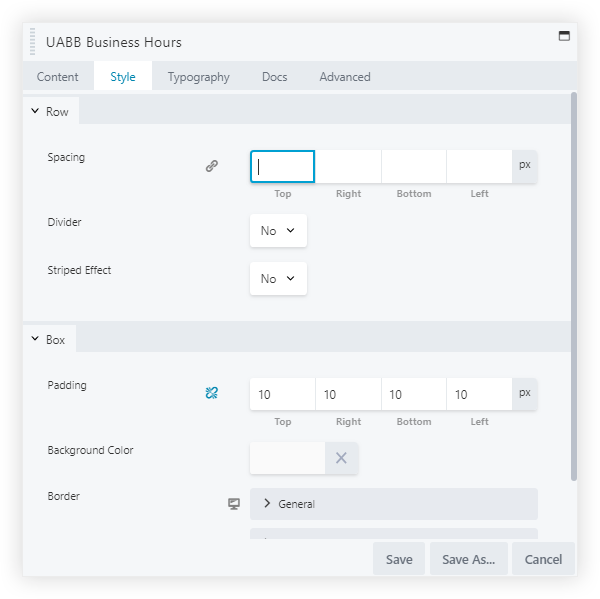Click the maximize panel icon
Screen dimensions: 600x599
564,36
